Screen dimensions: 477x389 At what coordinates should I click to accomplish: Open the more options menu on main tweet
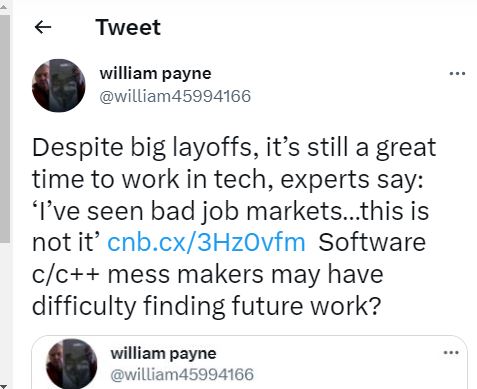[x=457, y=73]
